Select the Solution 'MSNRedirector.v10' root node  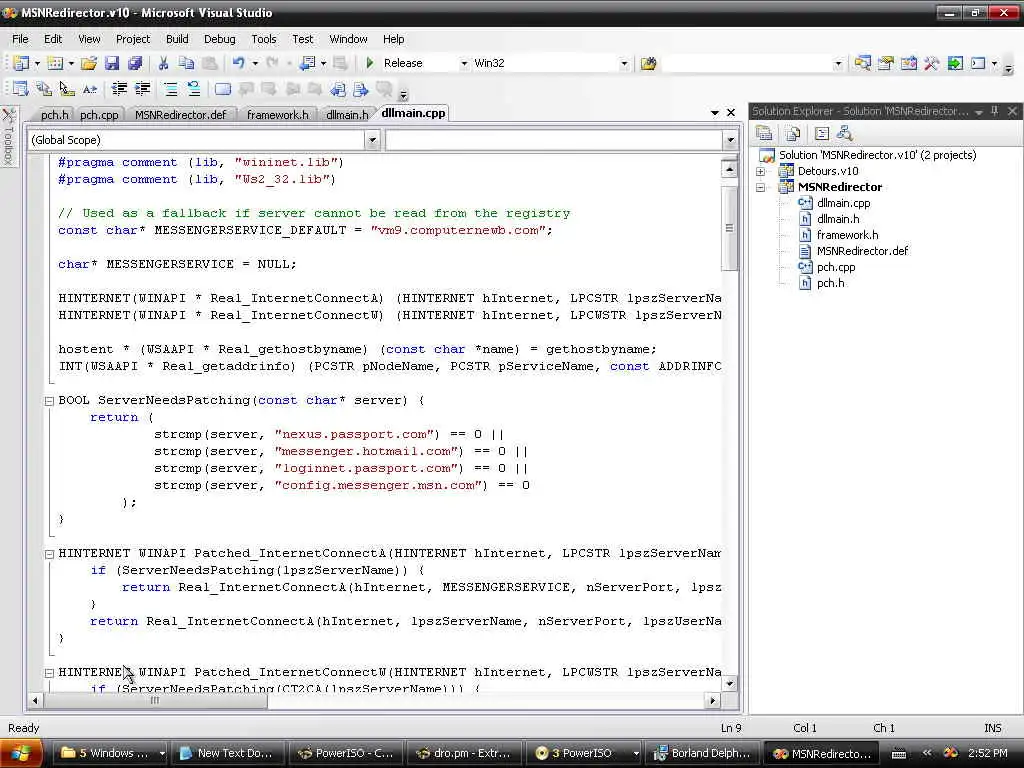click(x=878, y=155)
